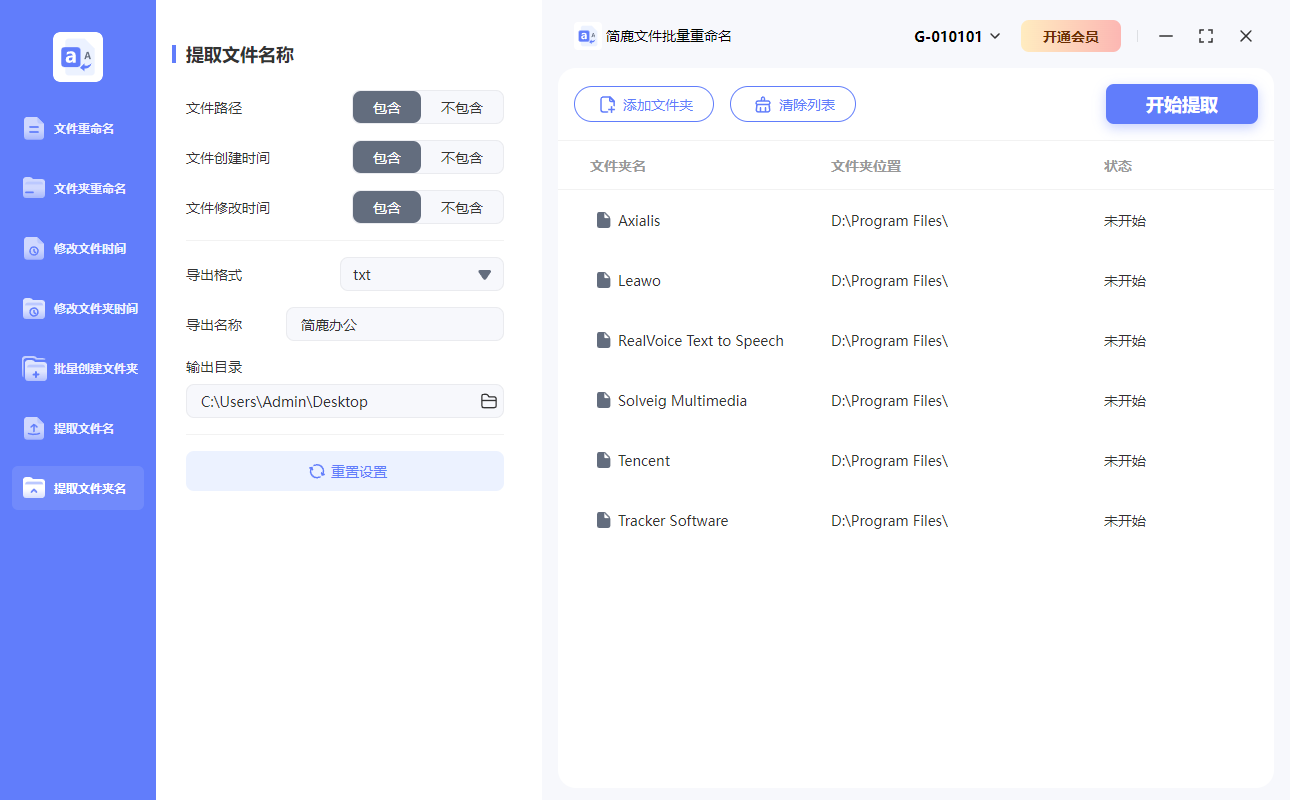Screen dimensions: 1290x800
Task: Click 清除列表 to clear the list
Action: click(x=792, y=104)
